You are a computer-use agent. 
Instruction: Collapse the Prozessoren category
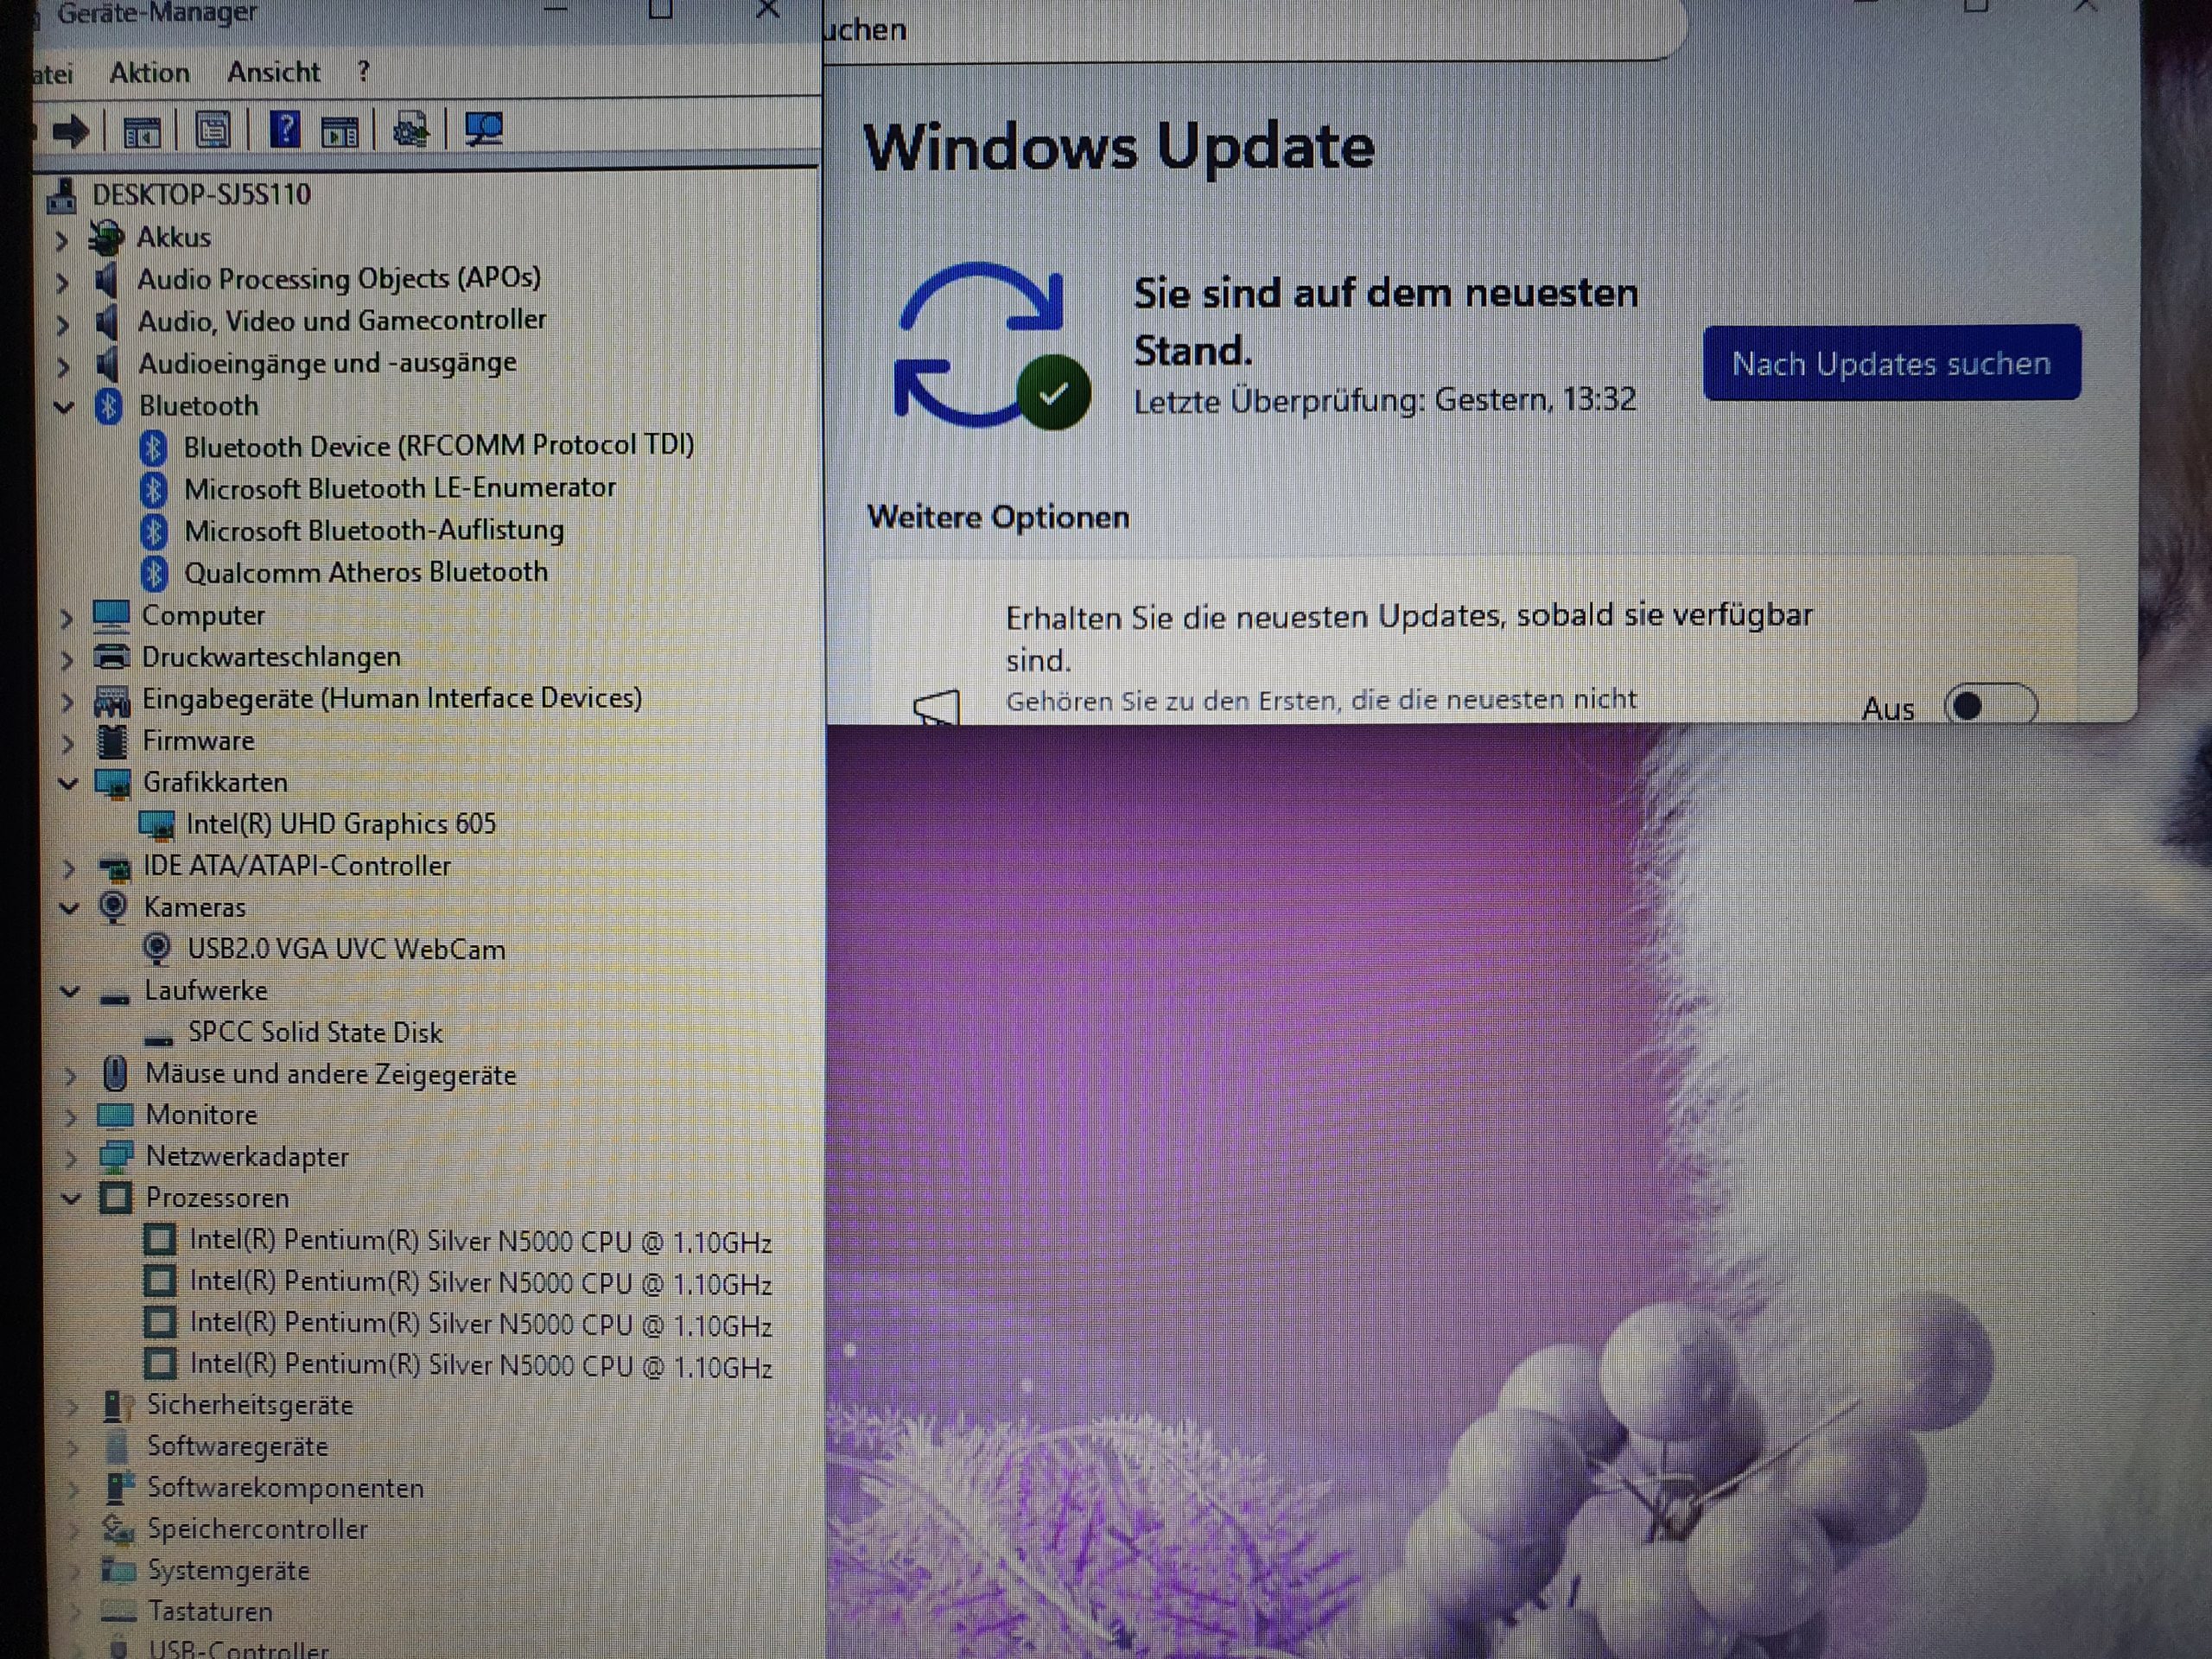click(70, 1198)
